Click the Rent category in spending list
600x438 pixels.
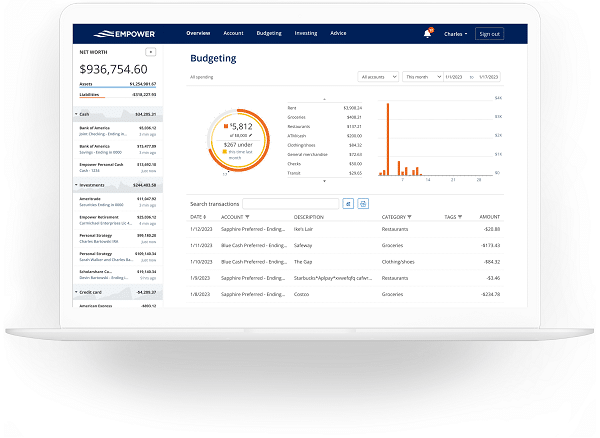coord(292,107)
